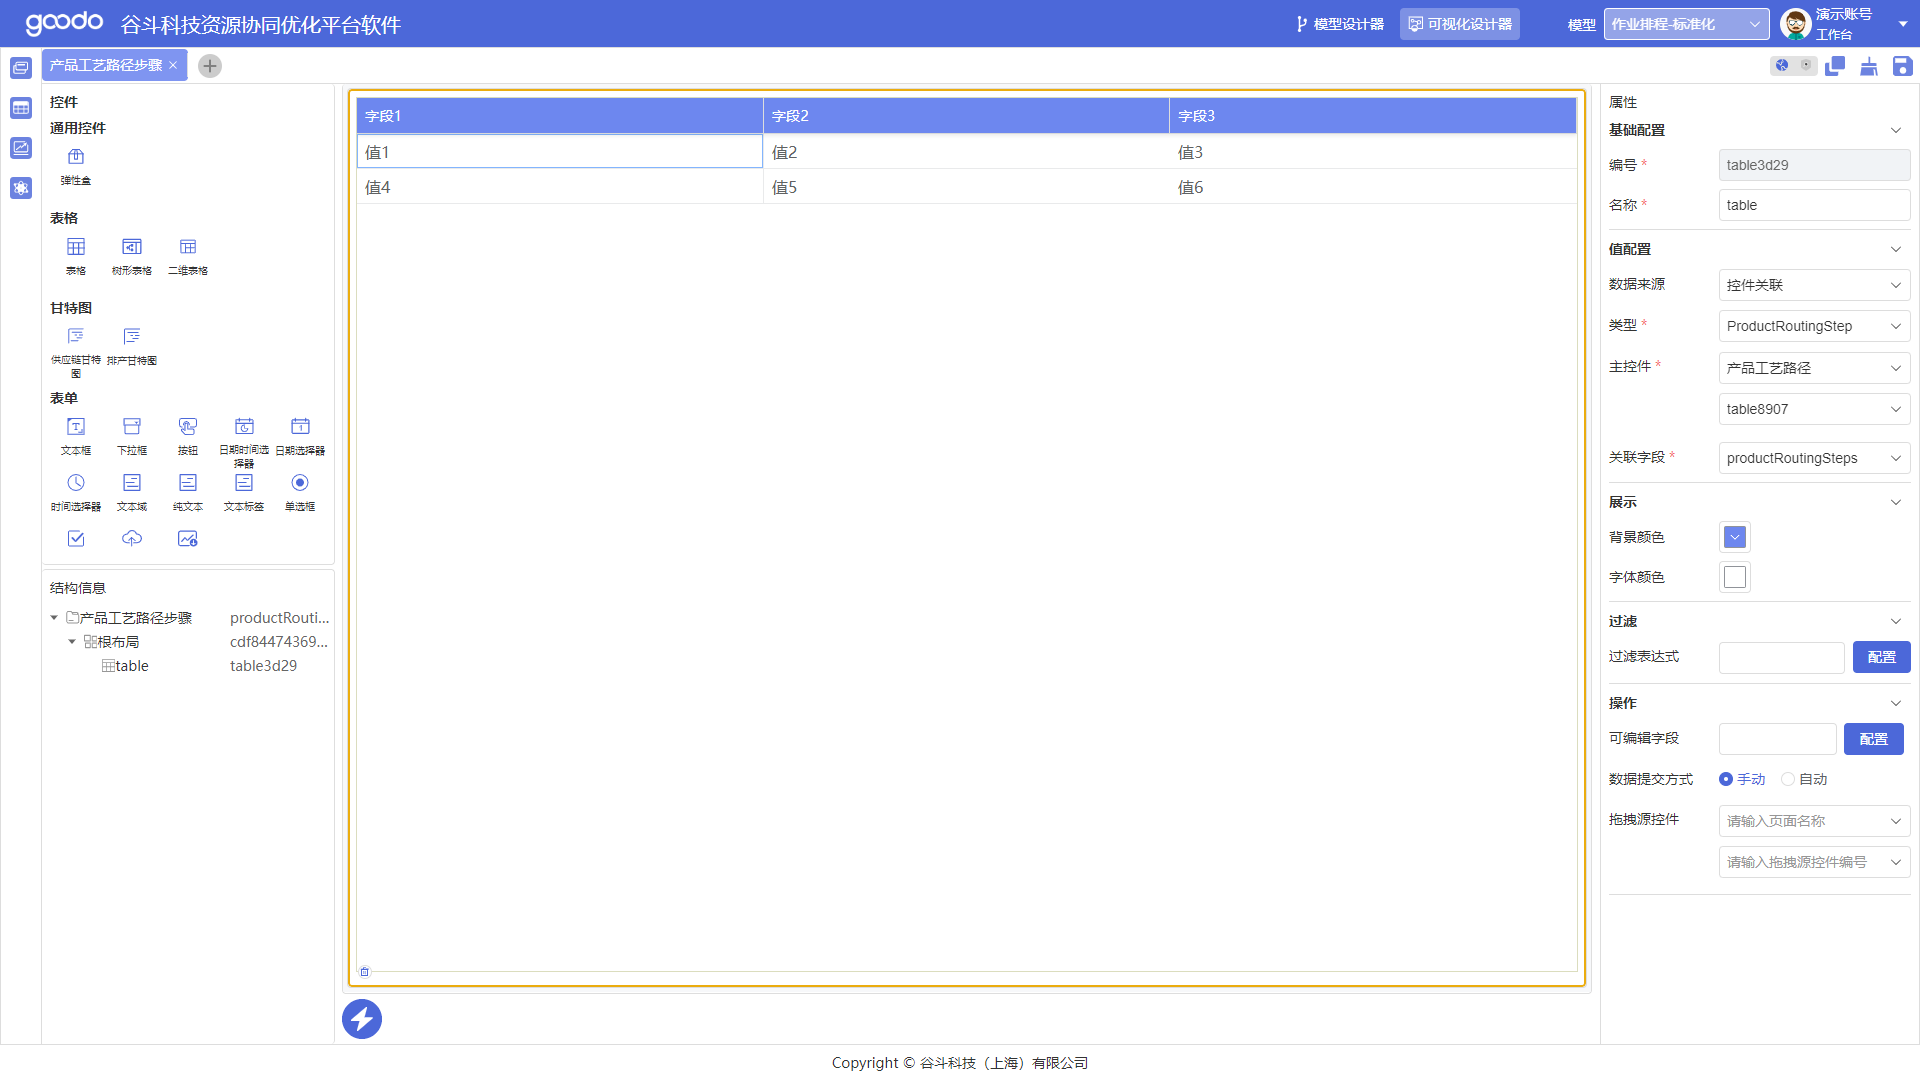
Task: Open the 模型 selector dropdown
Action: click(1686, 24)
